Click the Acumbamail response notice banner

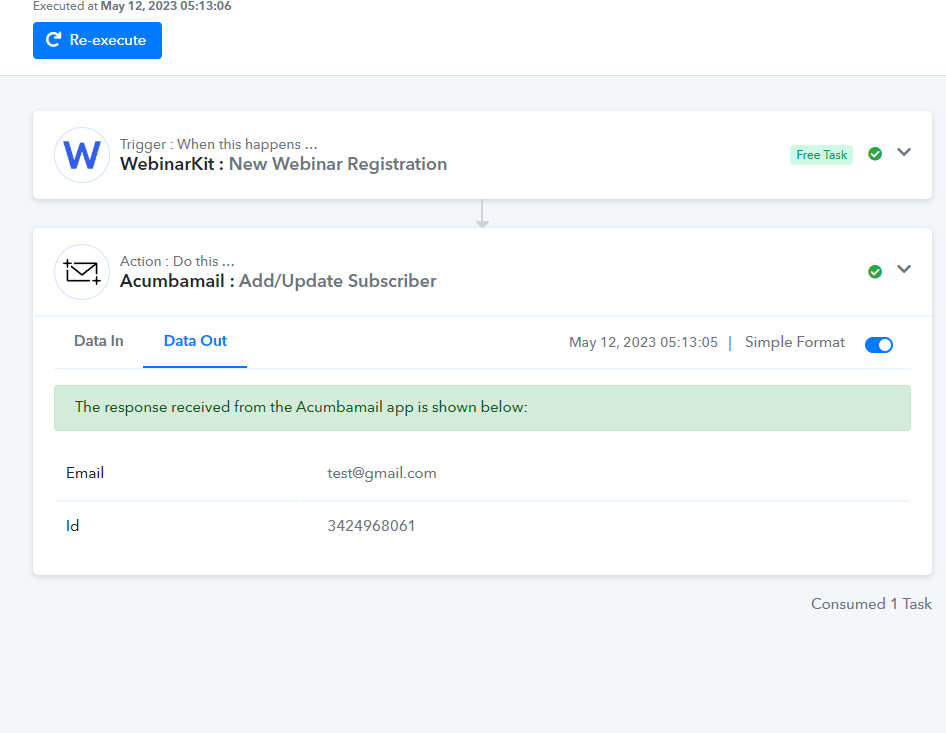[482, 408]
